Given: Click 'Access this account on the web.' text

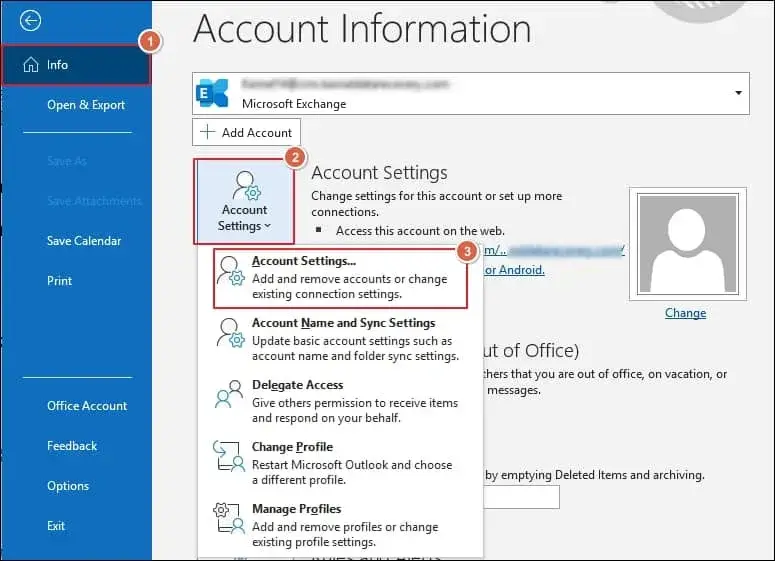Looking at the screenshot, I should click(420, 231).
